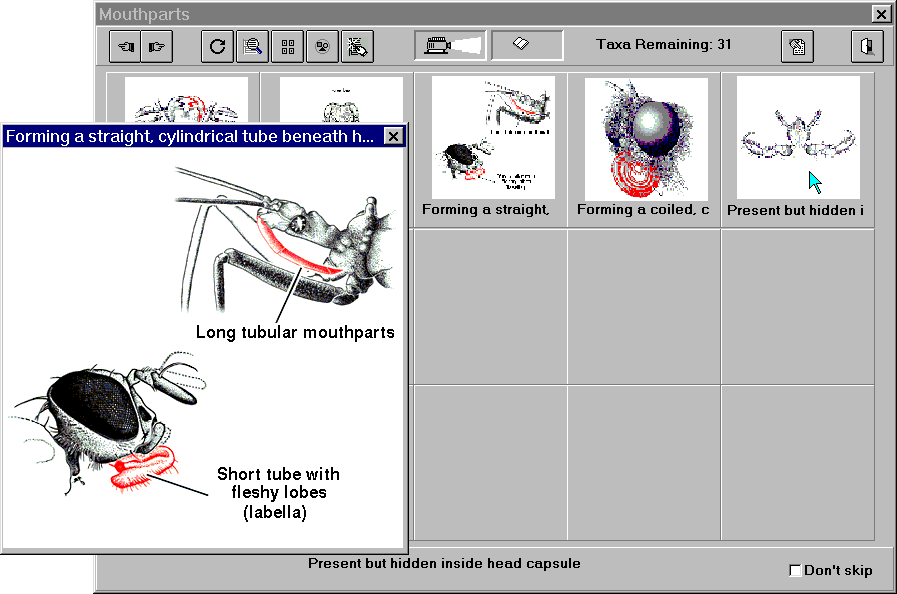Viewport: 897px width, 594px height.
Task: Click the first partially hidden mouthpart thumbnail
Action: [186, 99]
